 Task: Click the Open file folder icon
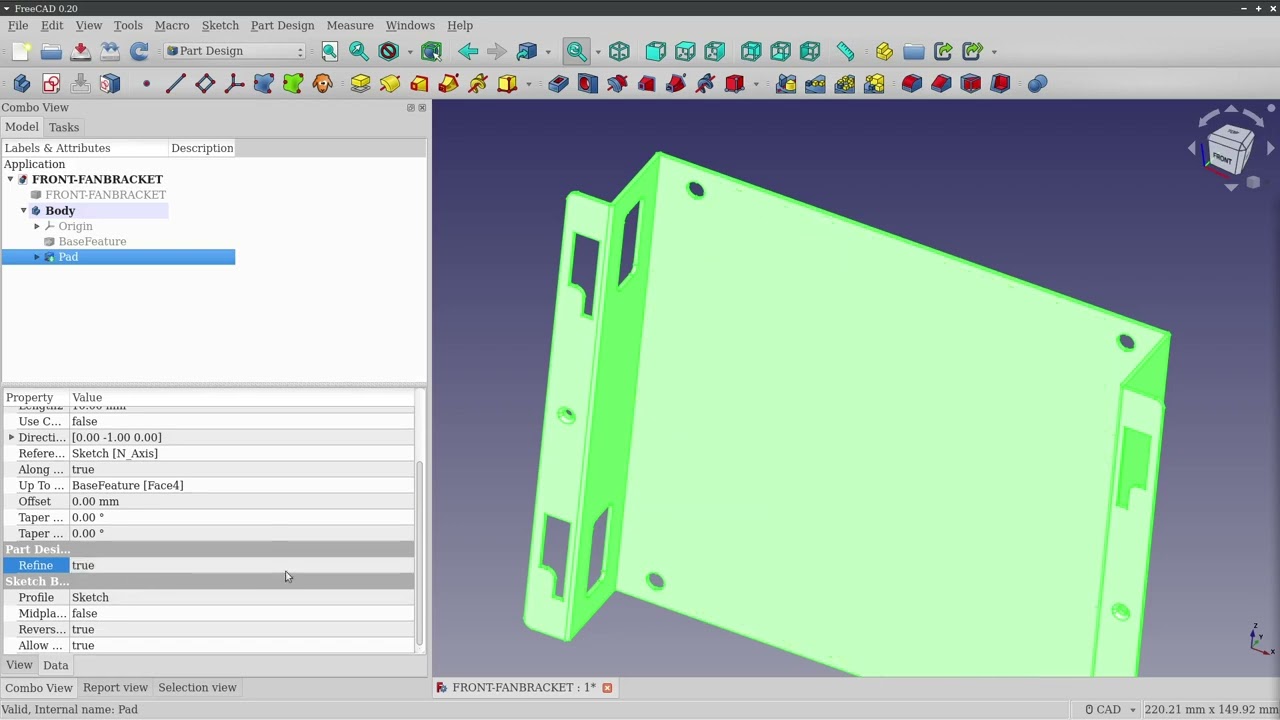(x=51, y=51)
